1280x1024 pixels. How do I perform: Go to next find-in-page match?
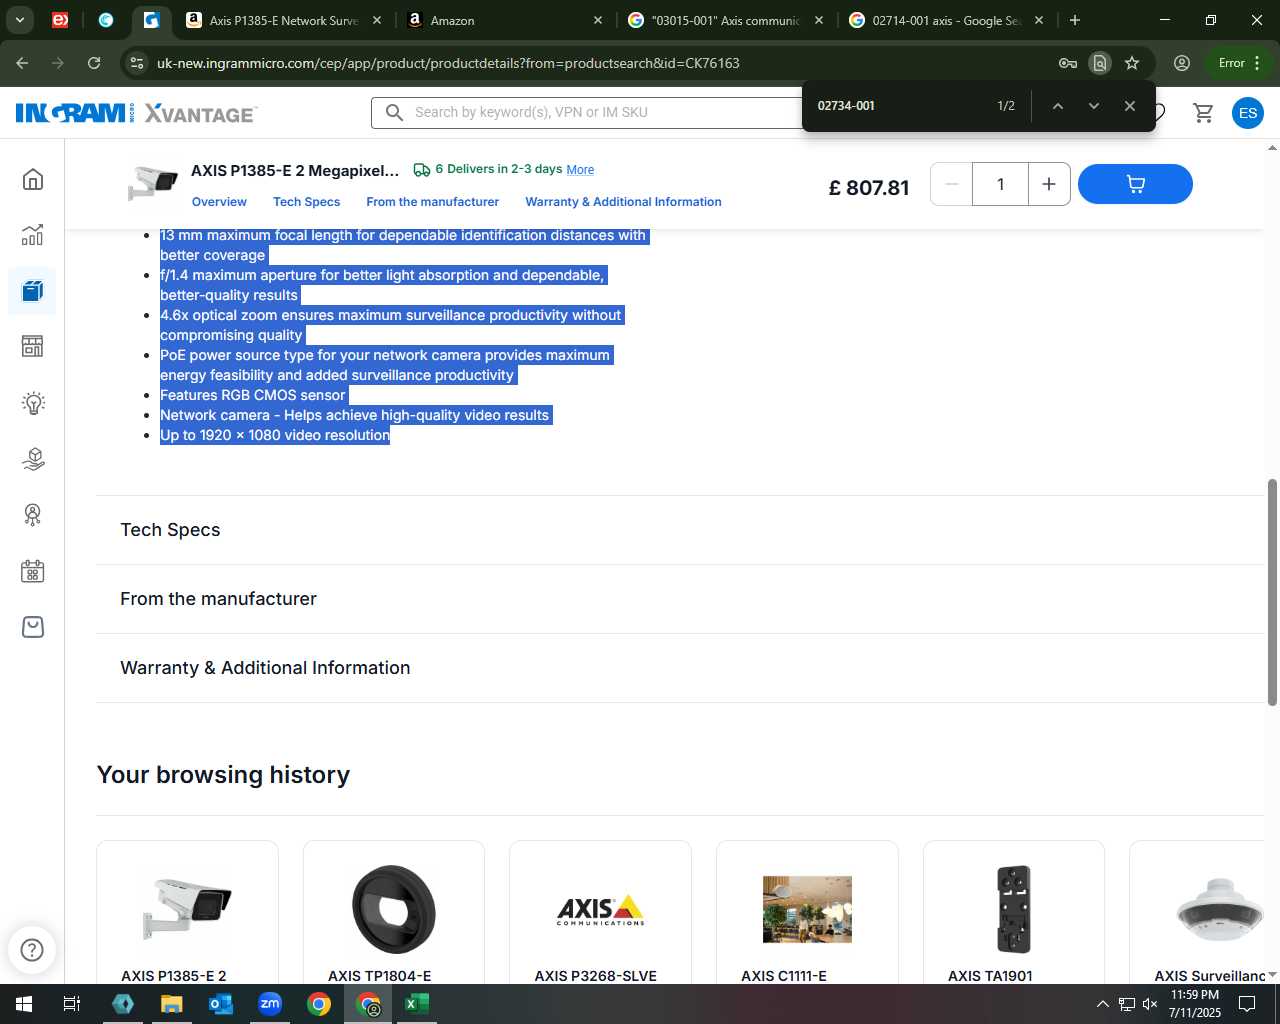tap(1094, 106)
